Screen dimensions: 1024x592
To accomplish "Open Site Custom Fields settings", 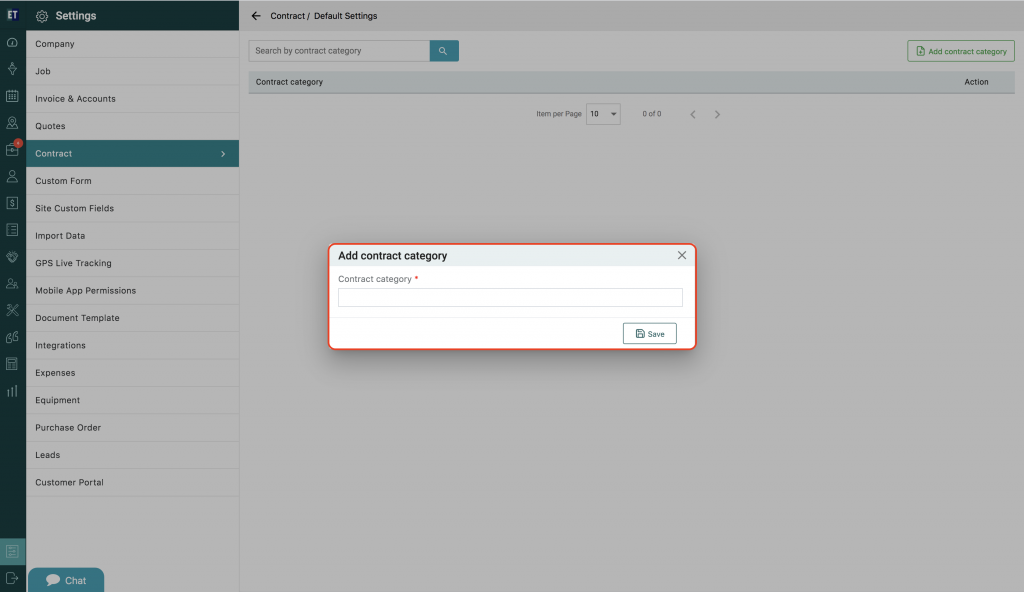I will pos(133,208).
